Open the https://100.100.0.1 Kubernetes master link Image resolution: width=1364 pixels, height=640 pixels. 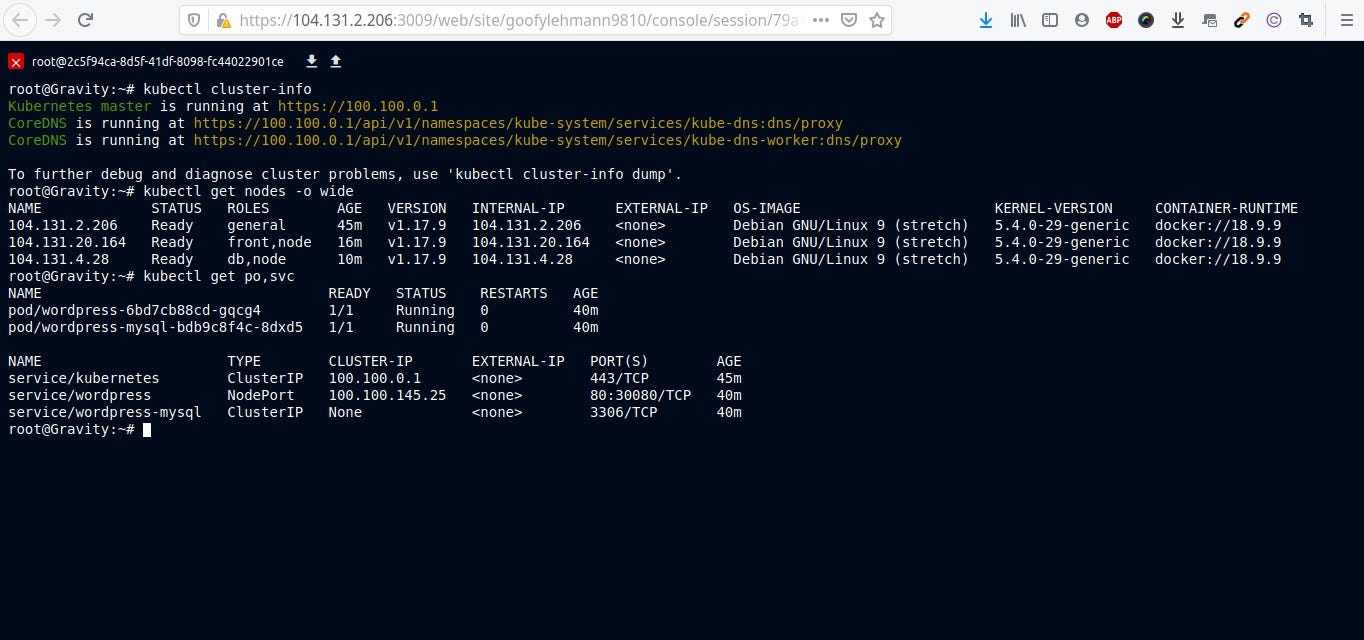tap(358, 106)
